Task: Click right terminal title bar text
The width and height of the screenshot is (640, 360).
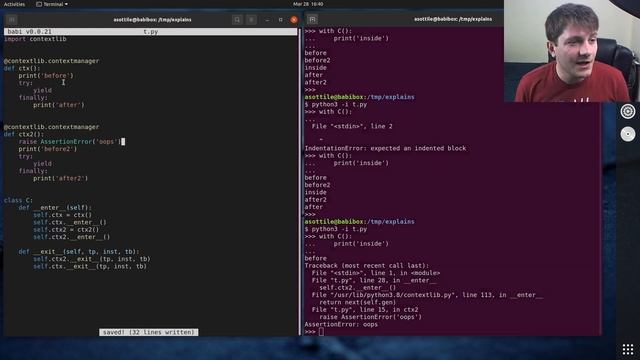Action: 453,19
